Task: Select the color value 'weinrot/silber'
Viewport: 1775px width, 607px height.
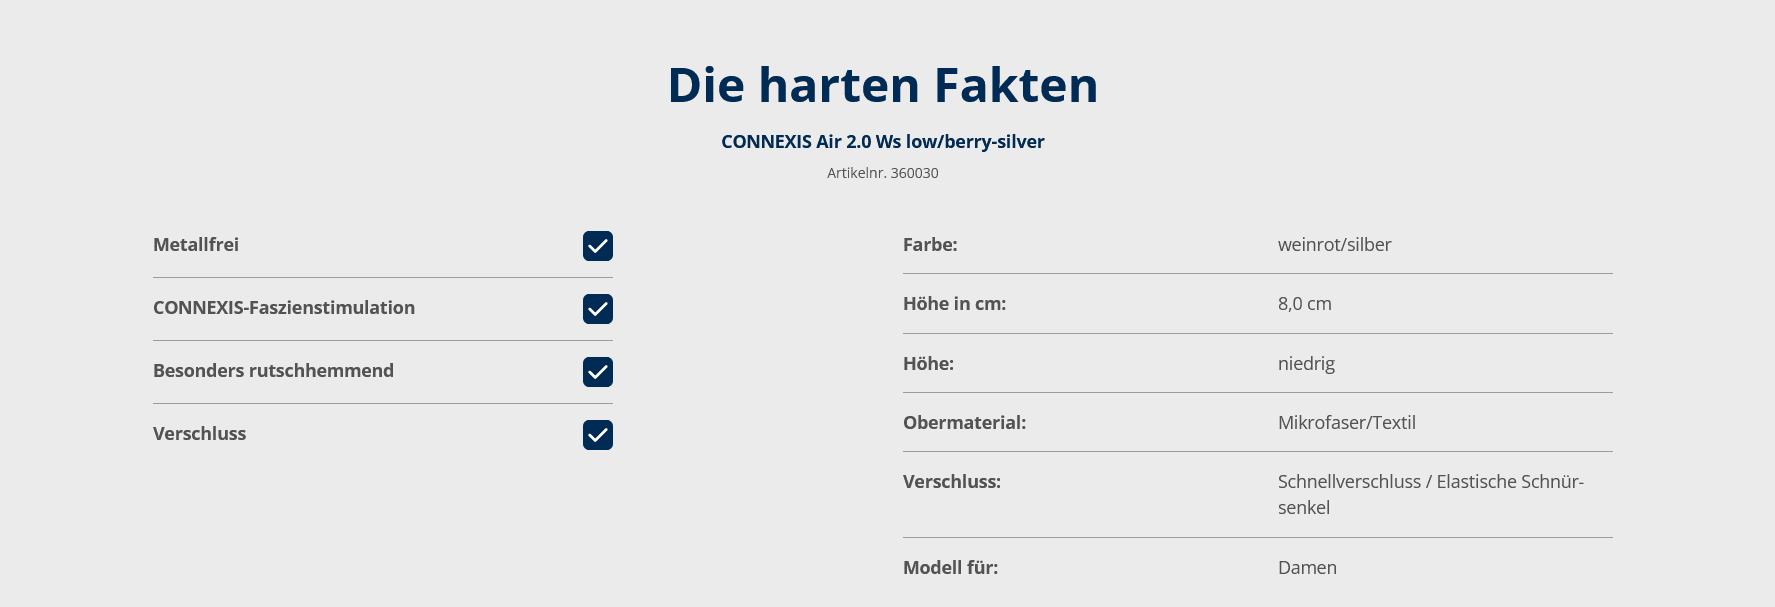Action: [1335, 245]
